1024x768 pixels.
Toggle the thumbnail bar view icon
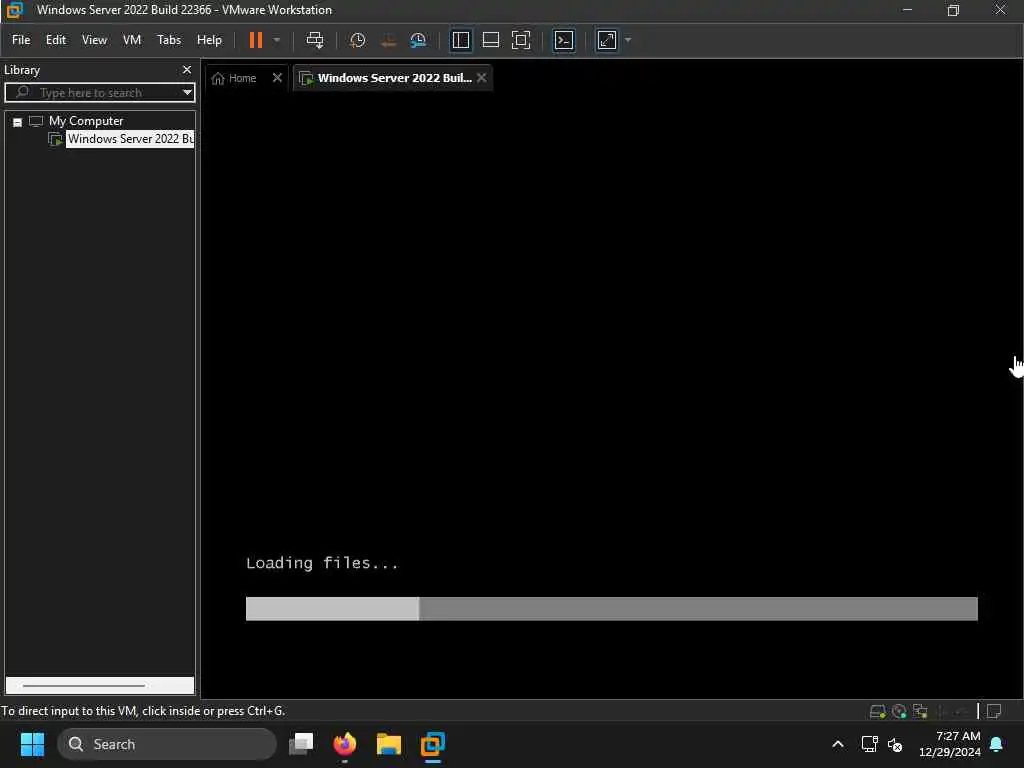click(x=490, y=40)
